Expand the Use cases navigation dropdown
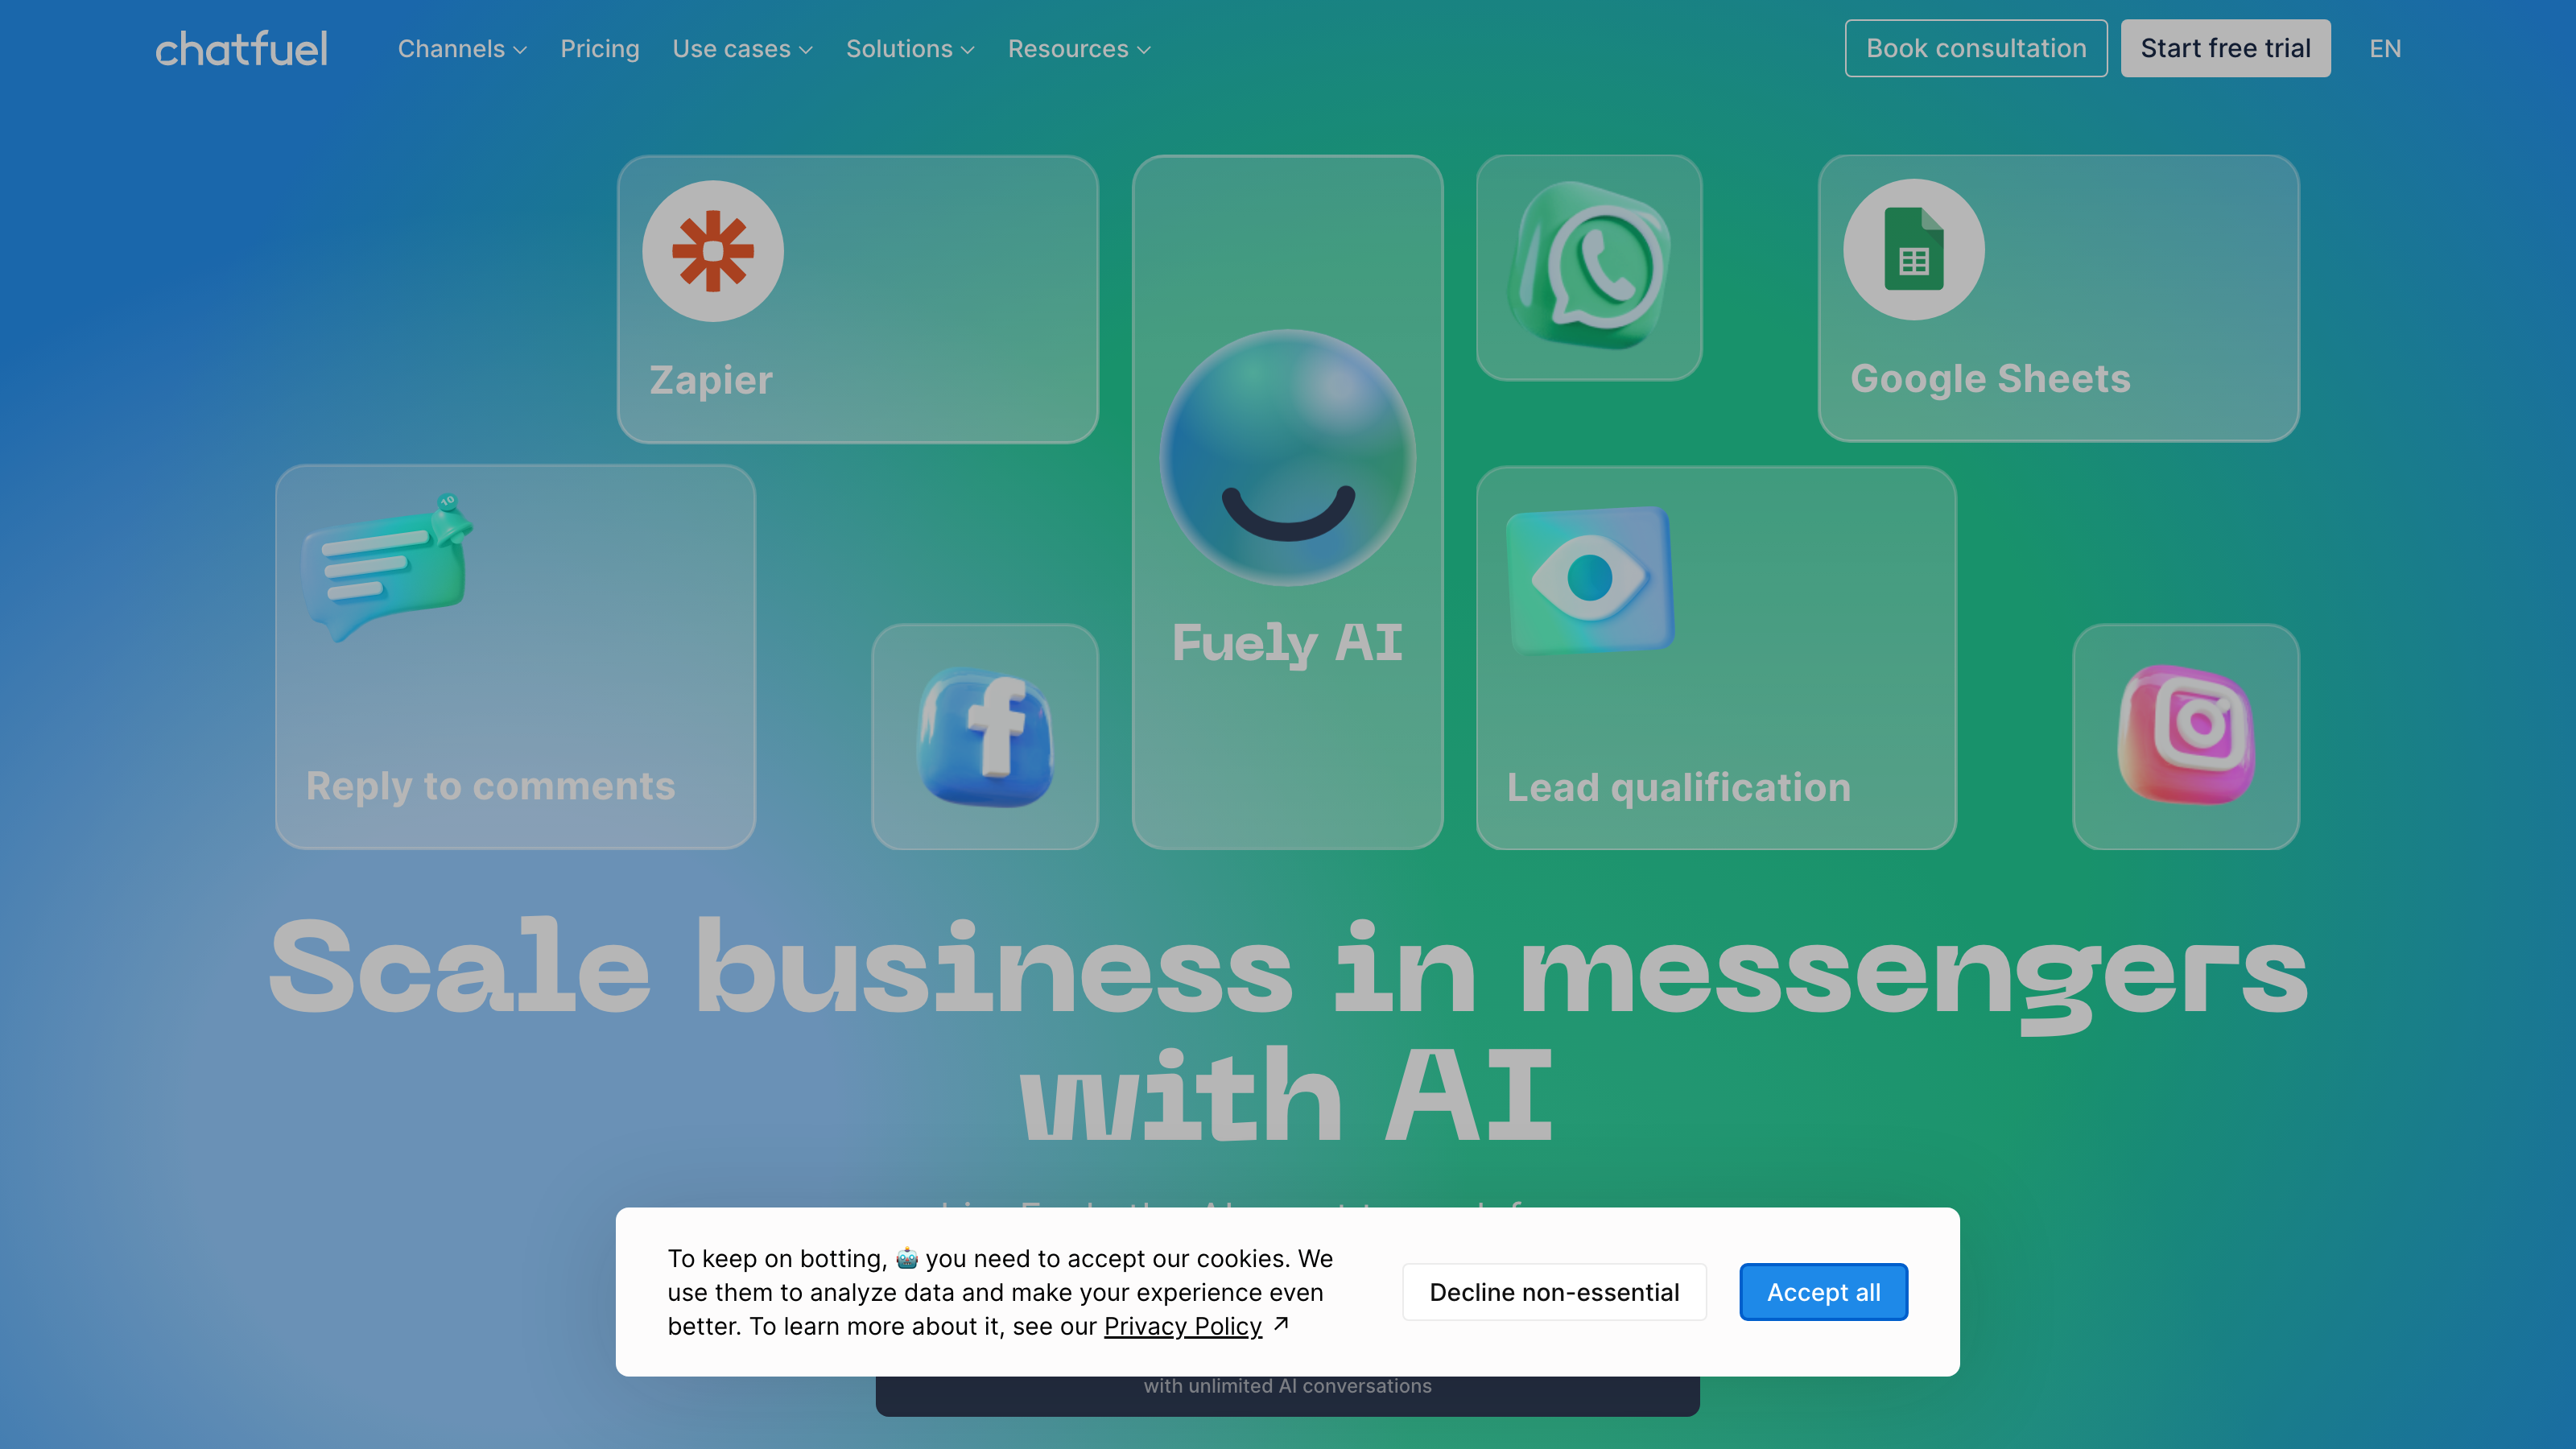2576x1449 pixels. [x=741, y=47]
